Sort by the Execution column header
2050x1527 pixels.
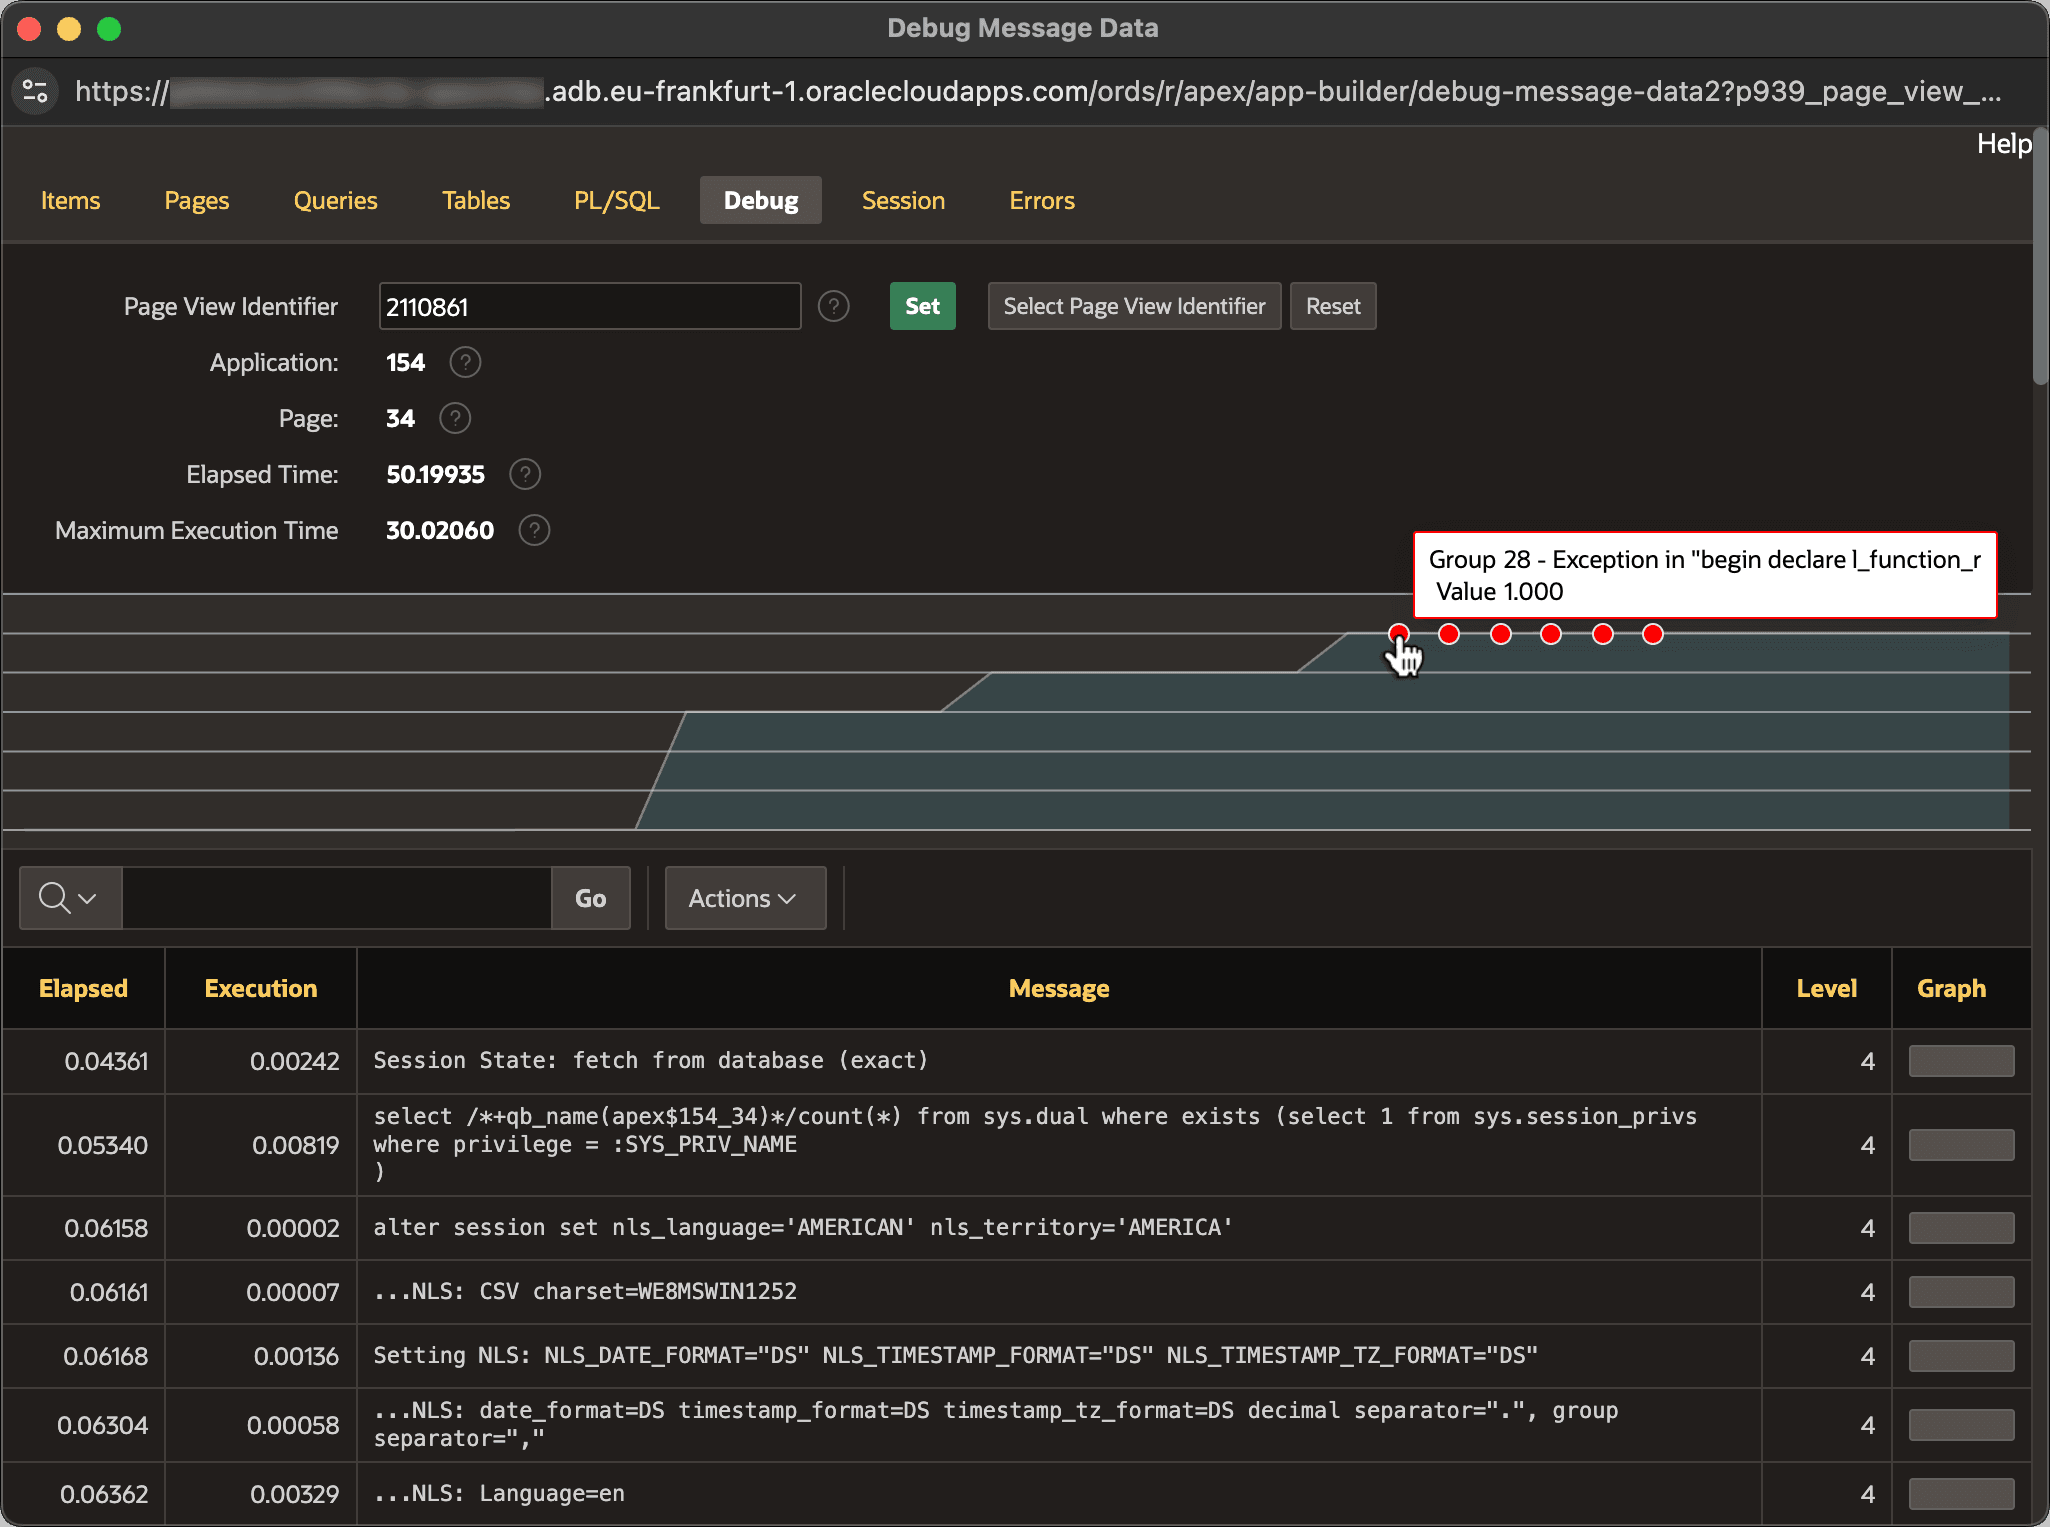(260, 988)
